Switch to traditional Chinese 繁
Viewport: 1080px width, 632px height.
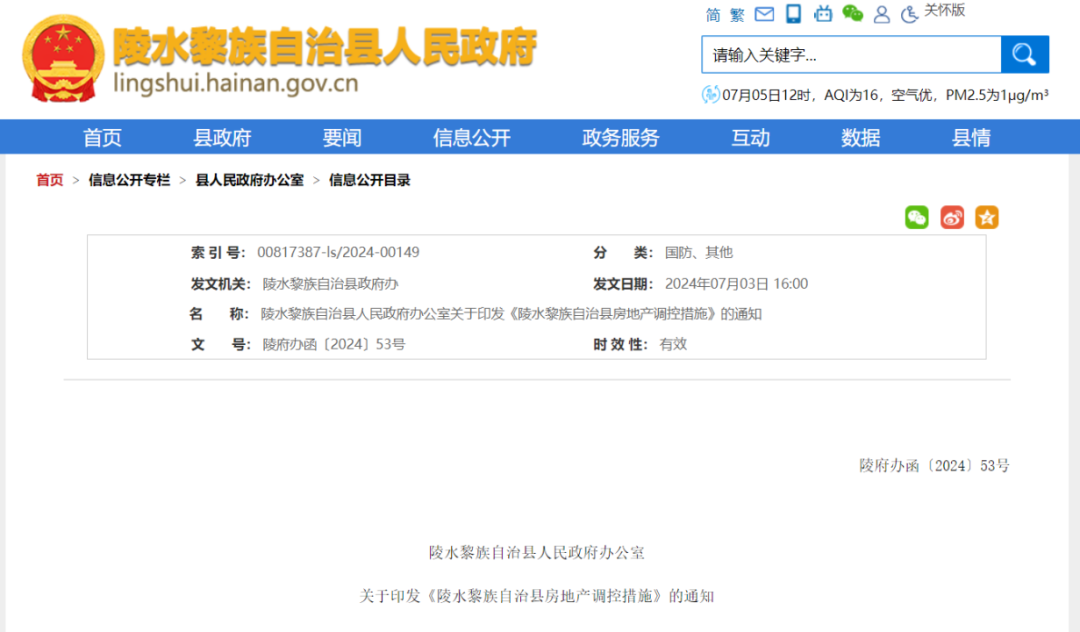click(x=736, y=13)
